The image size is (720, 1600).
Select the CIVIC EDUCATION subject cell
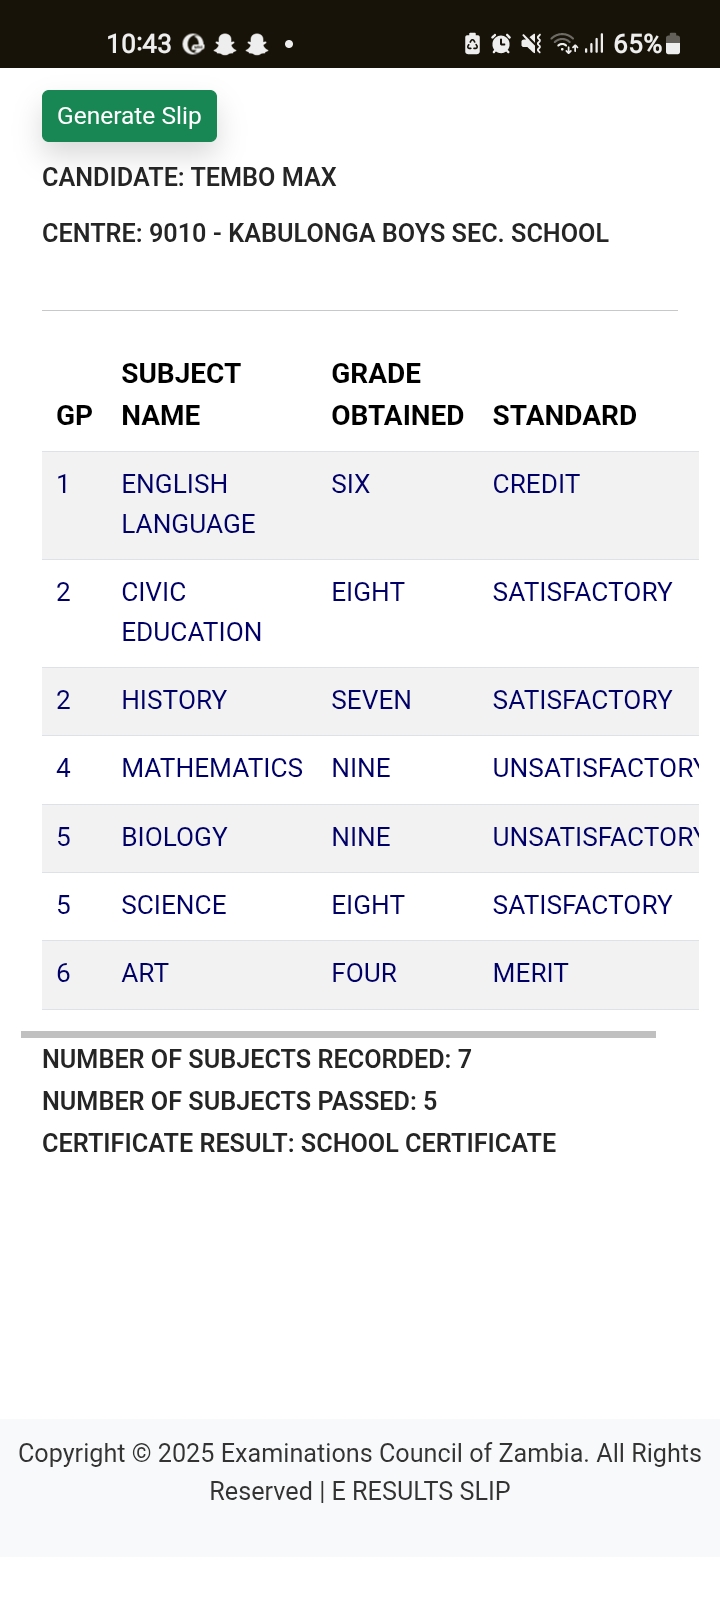(191, 612)
